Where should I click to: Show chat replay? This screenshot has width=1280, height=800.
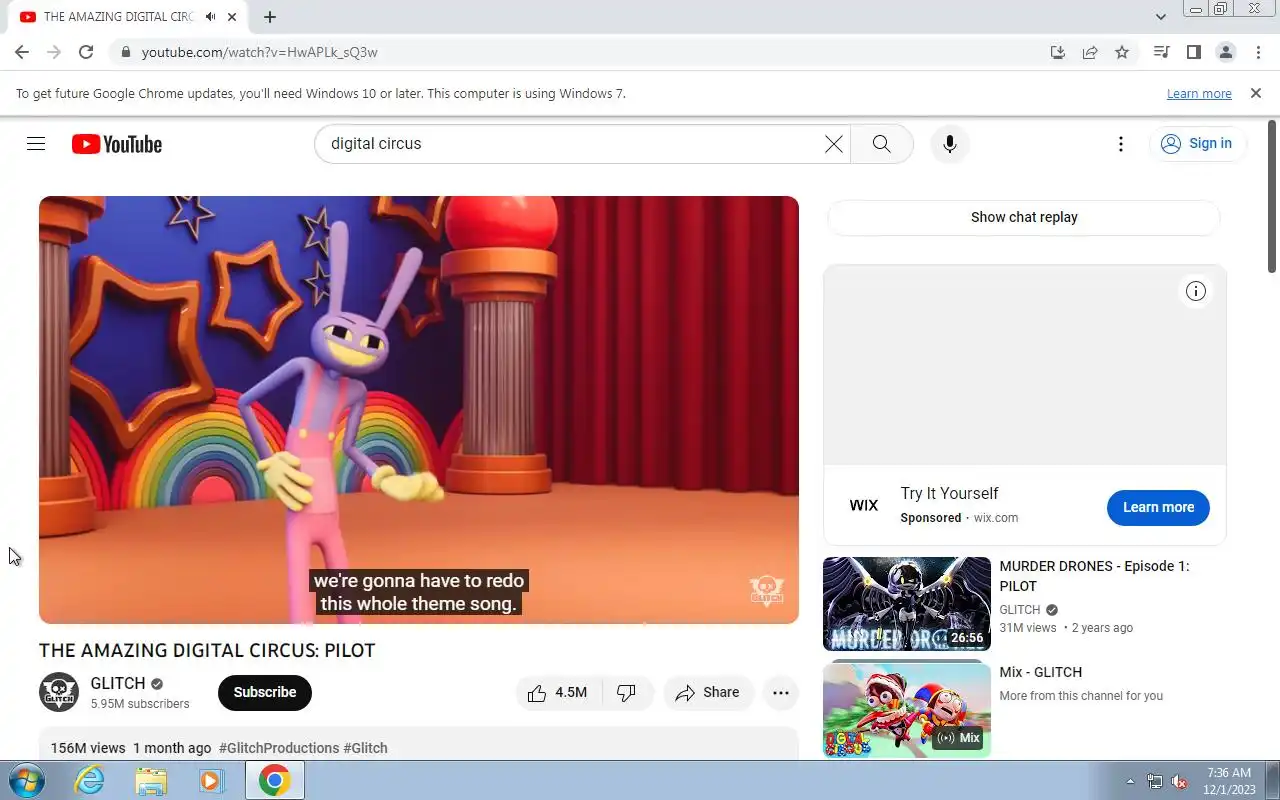(x=1024, y=217)
